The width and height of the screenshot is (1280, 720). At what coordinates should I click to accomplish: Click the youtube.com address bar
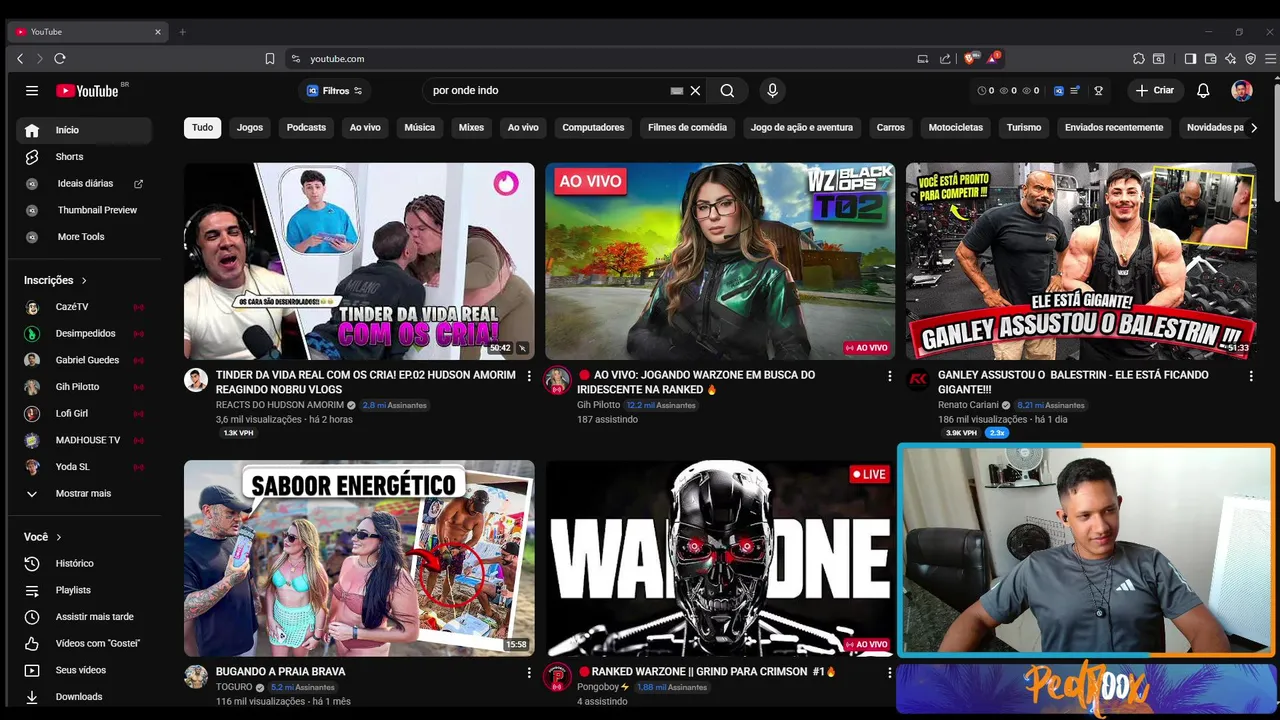click(600, 59)
